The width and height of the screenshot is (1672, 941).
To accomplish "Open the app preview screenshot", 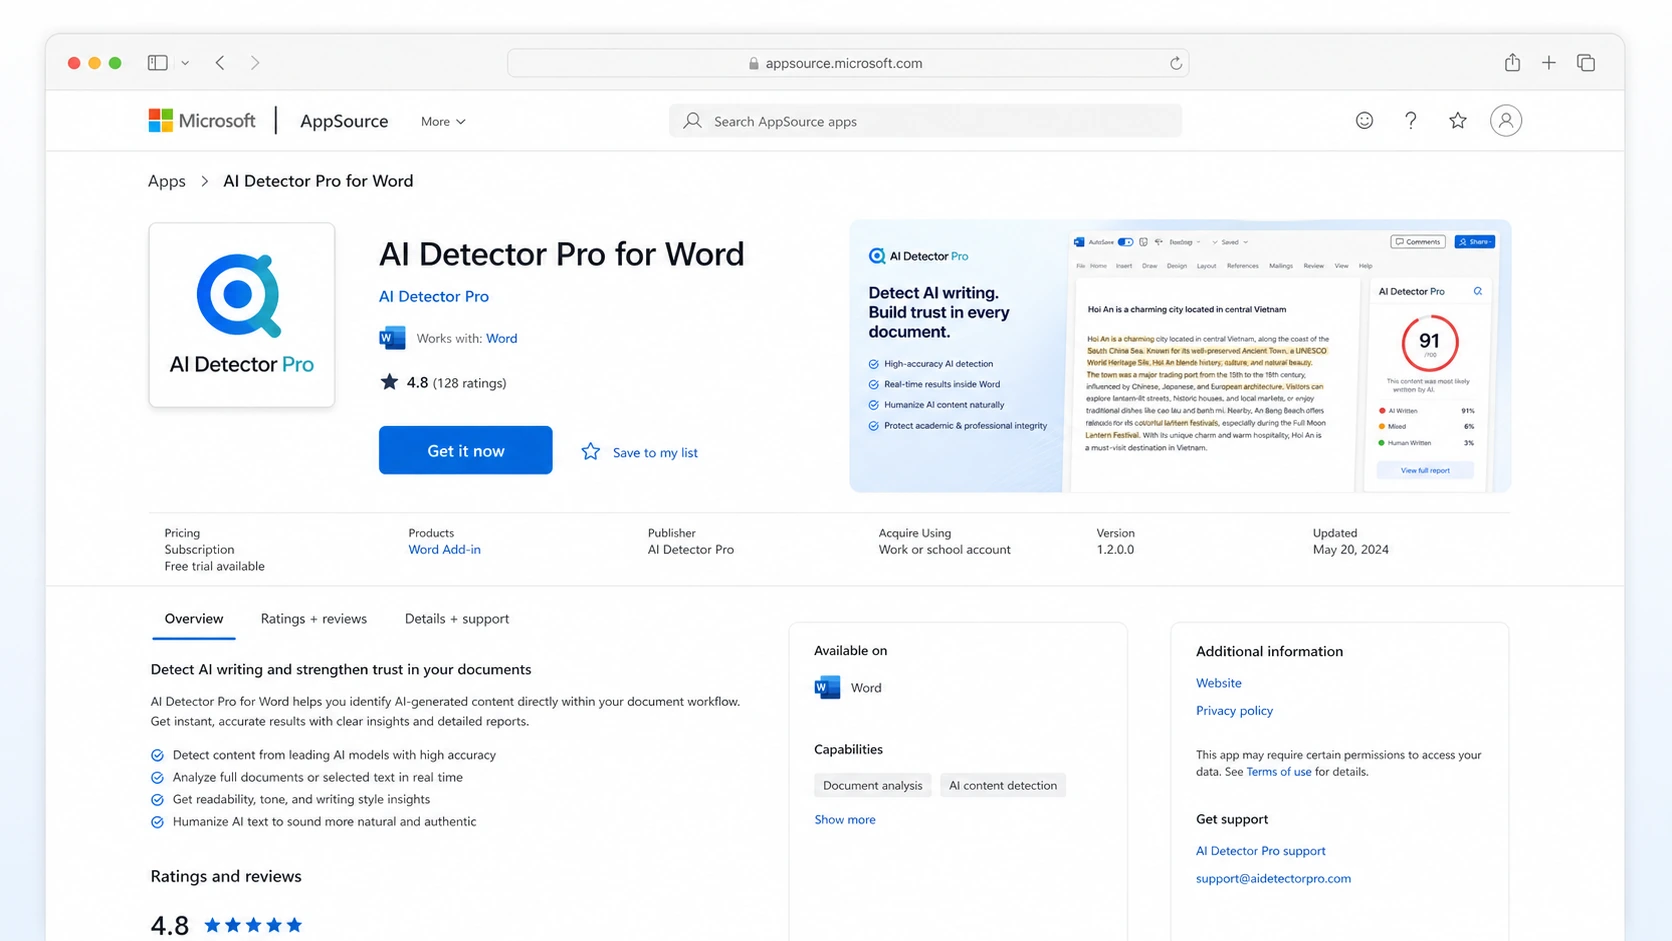I will 1180,356.
